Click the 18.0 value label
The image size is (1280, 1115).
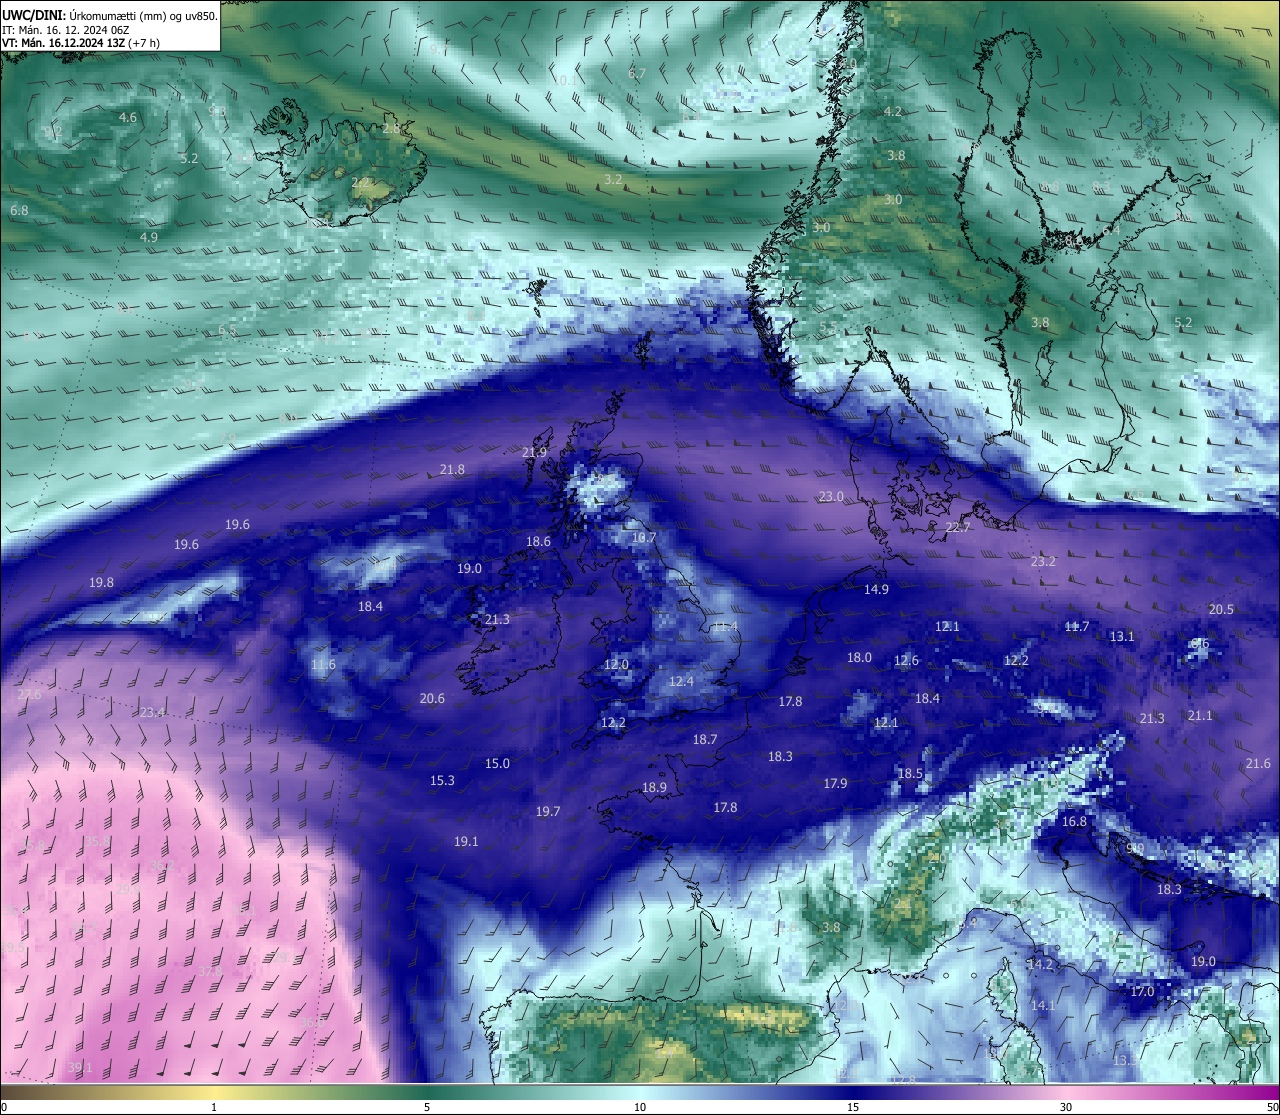coord(859,657)
